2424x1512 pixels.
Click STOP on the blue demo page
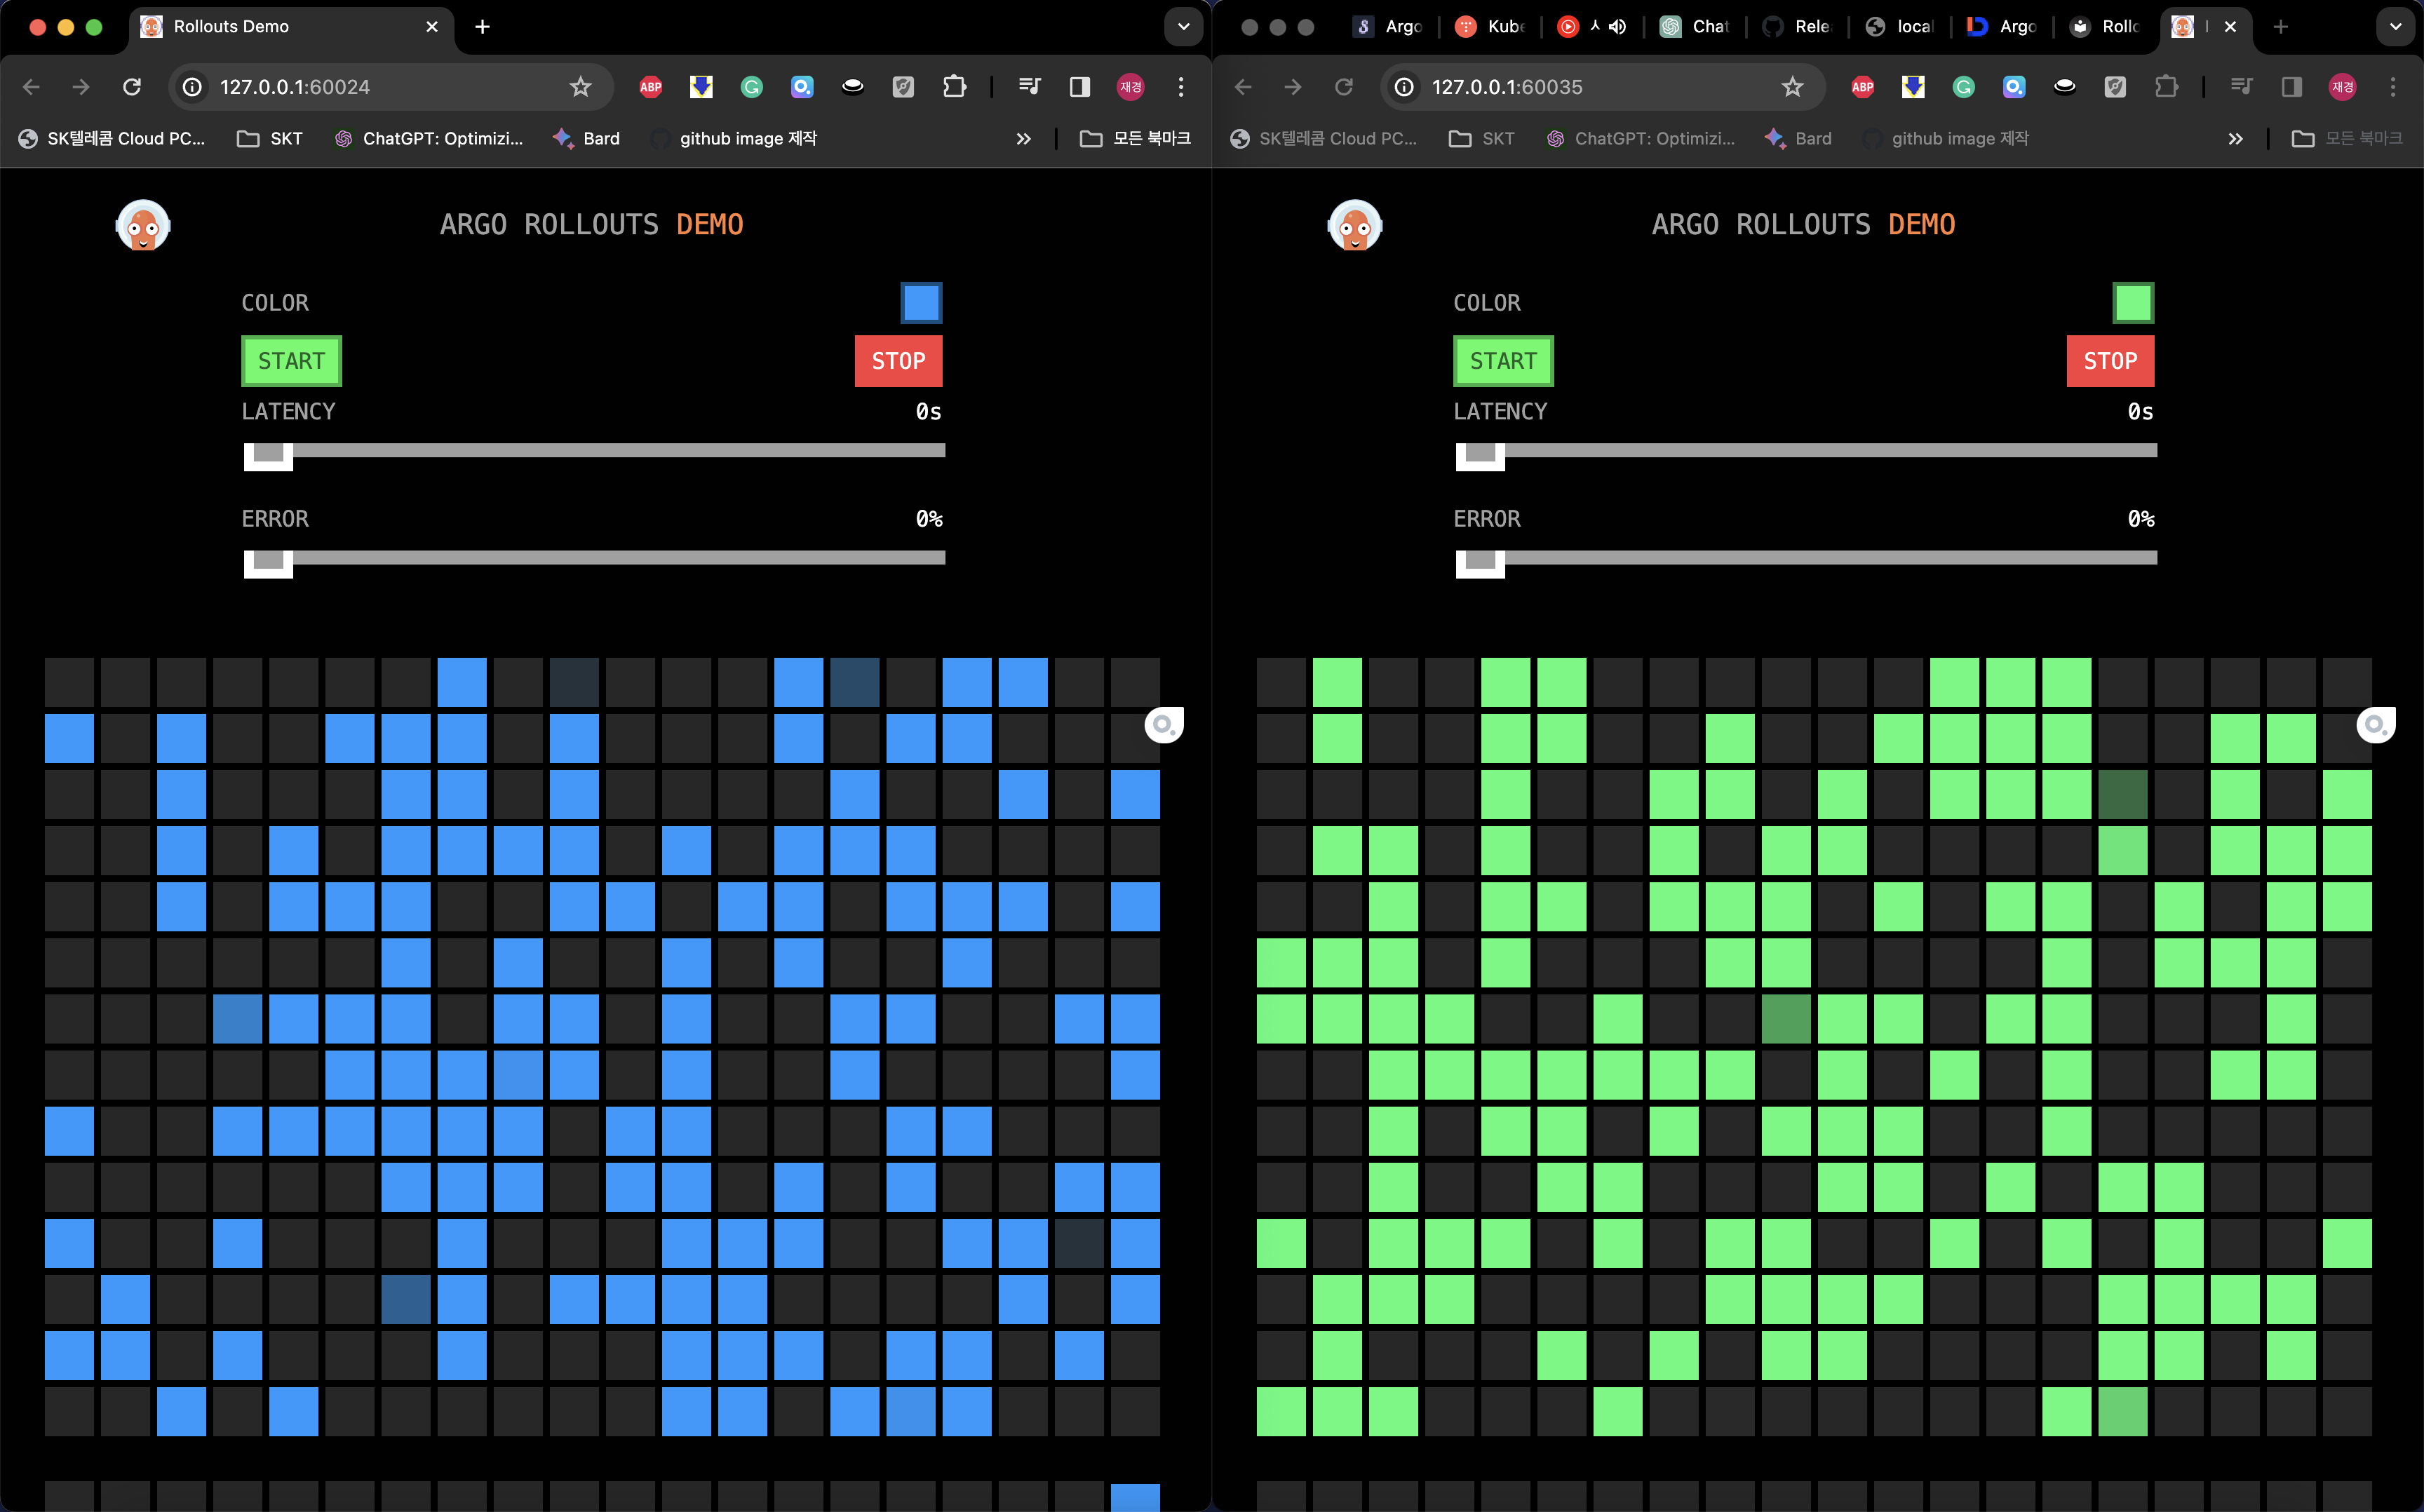[x=898, y=361]
